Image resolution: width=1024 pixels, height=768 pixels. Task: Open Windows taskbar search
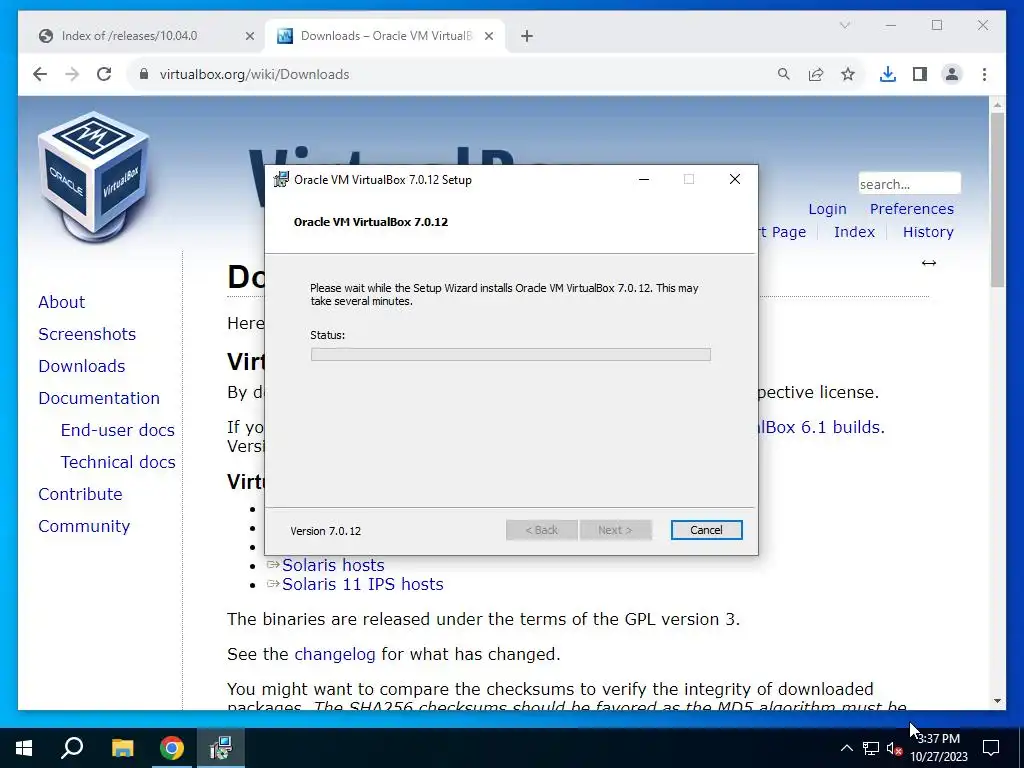[72, 748]
